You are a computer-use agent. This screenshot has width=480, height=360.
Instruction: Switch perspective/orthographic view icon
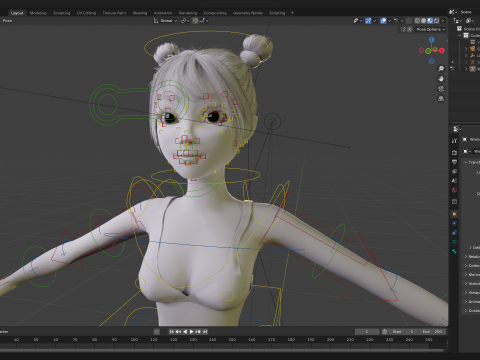441,99
